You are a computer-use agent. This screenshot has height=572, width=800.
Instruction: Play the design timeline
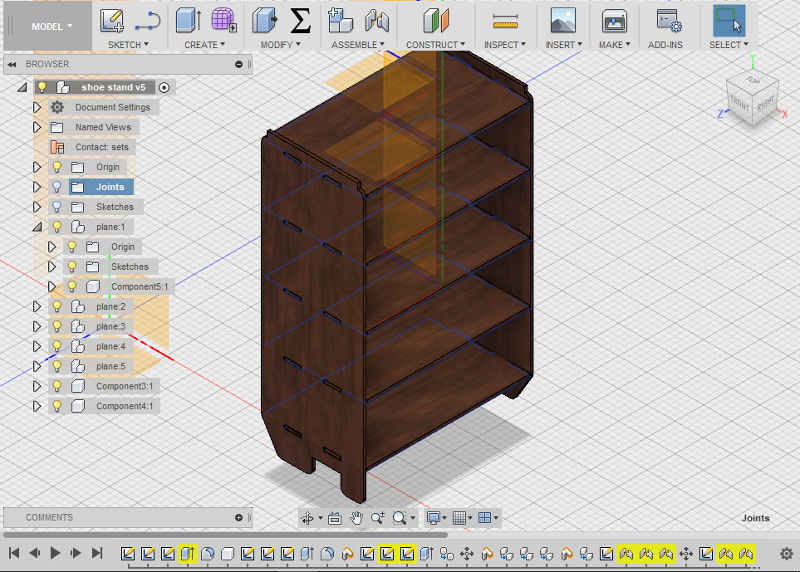[x=55, y=553]
